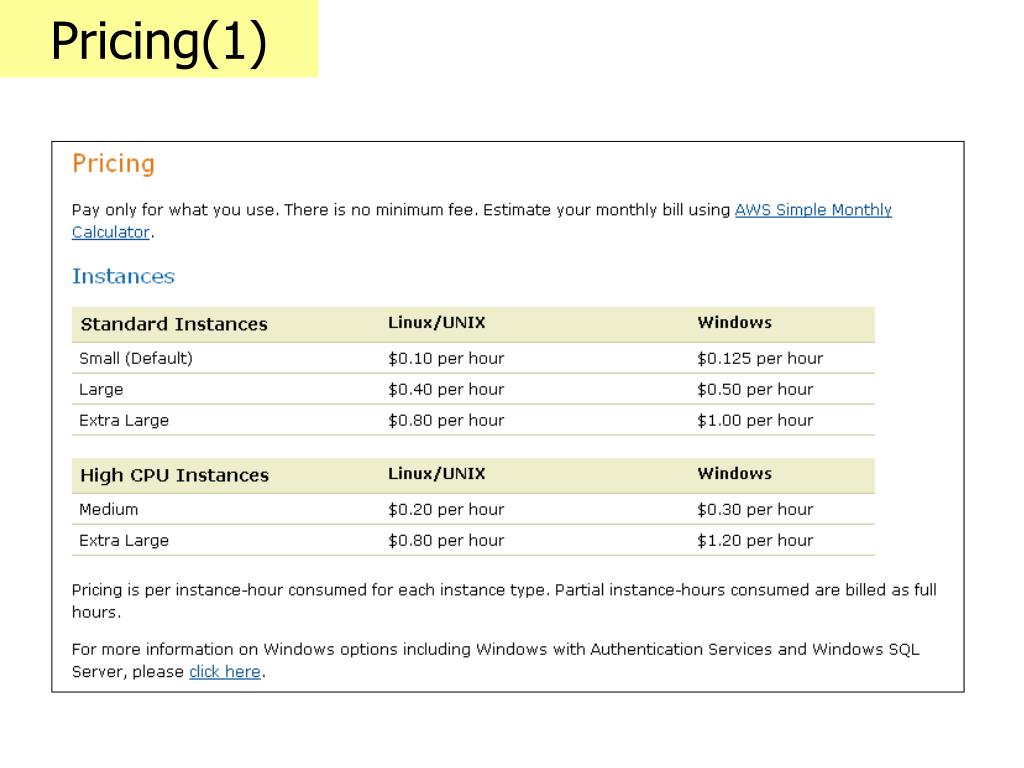Select the orange Pricing heading

pos(114,164)
